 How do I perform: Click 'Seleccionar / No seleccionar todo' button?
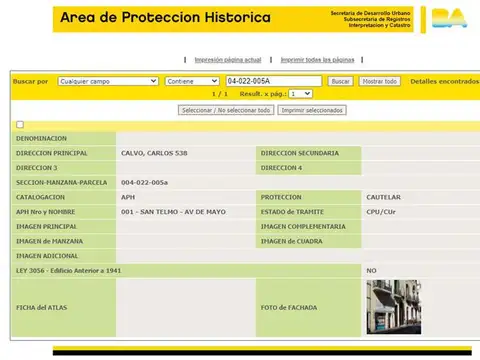point(226,110)
